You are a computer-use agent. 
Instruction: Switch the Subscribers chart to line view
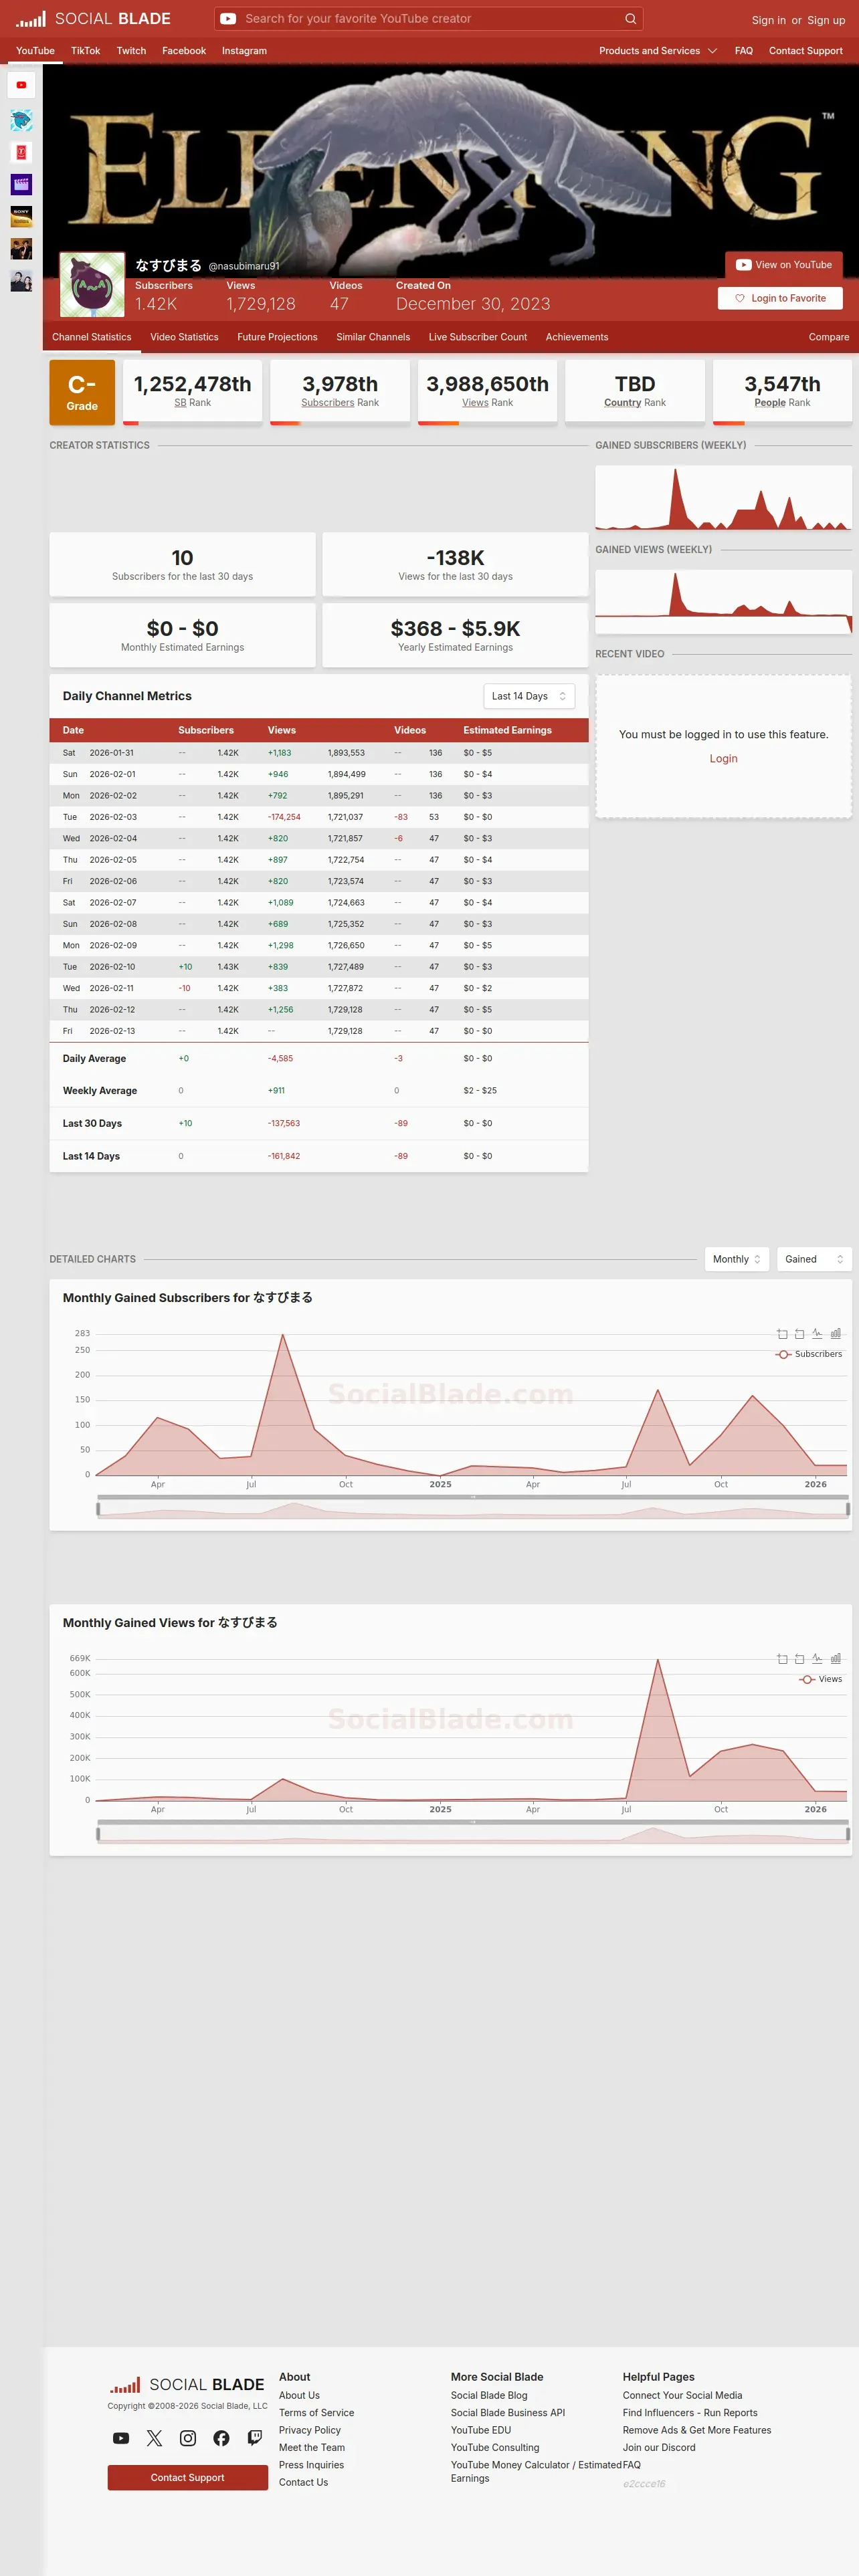(817, 1334)
